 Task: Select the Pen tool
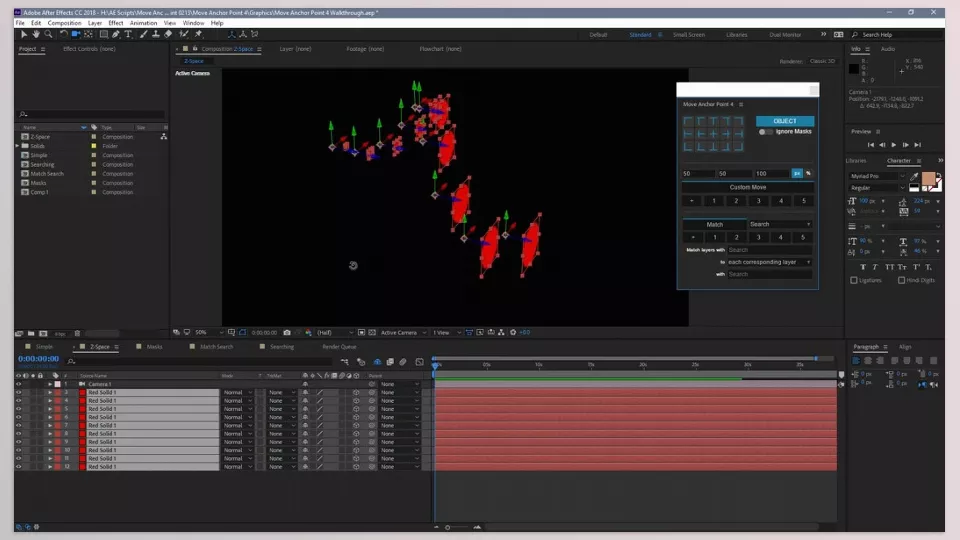116,34
